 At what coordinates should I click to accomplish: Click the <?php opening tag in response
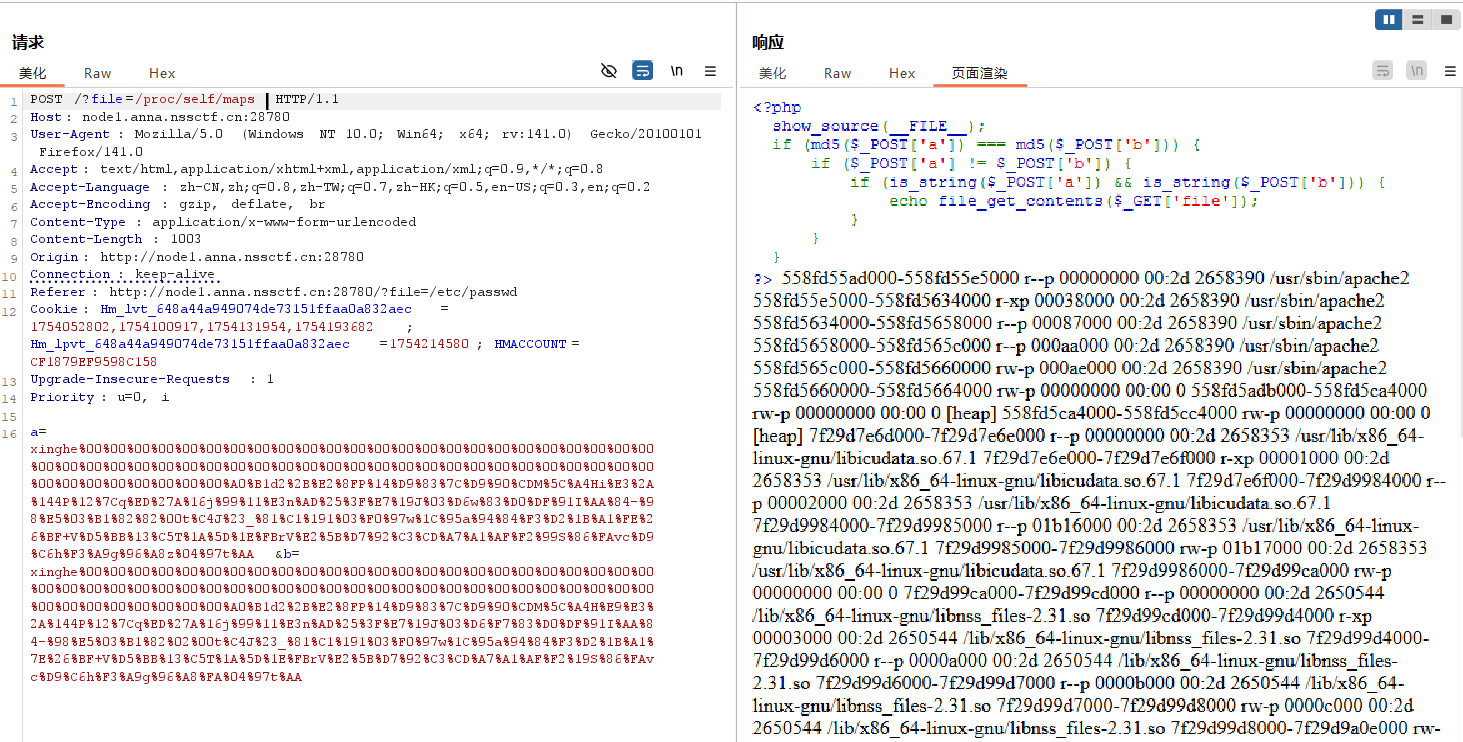pyautogui.click(x=777, y=107)
